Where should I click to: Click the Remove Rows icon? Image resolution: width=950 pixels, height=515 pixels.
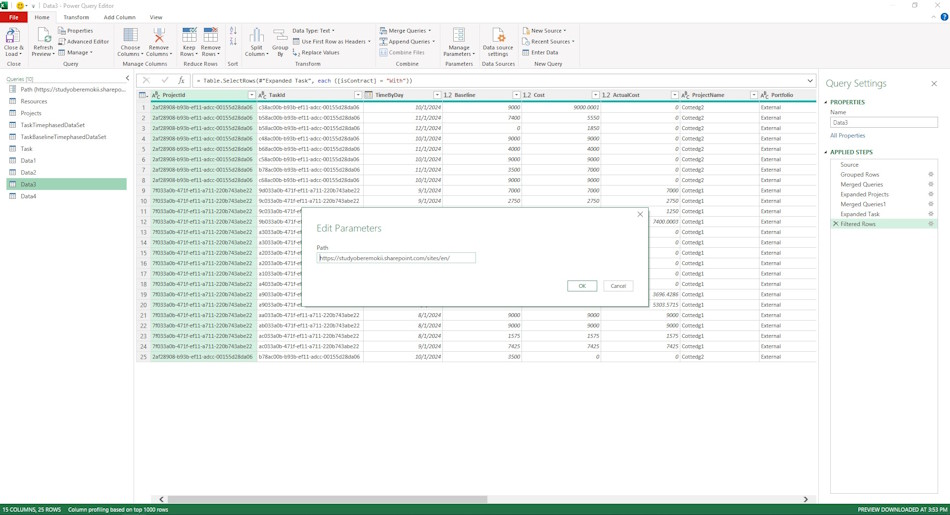click(210, 35)
